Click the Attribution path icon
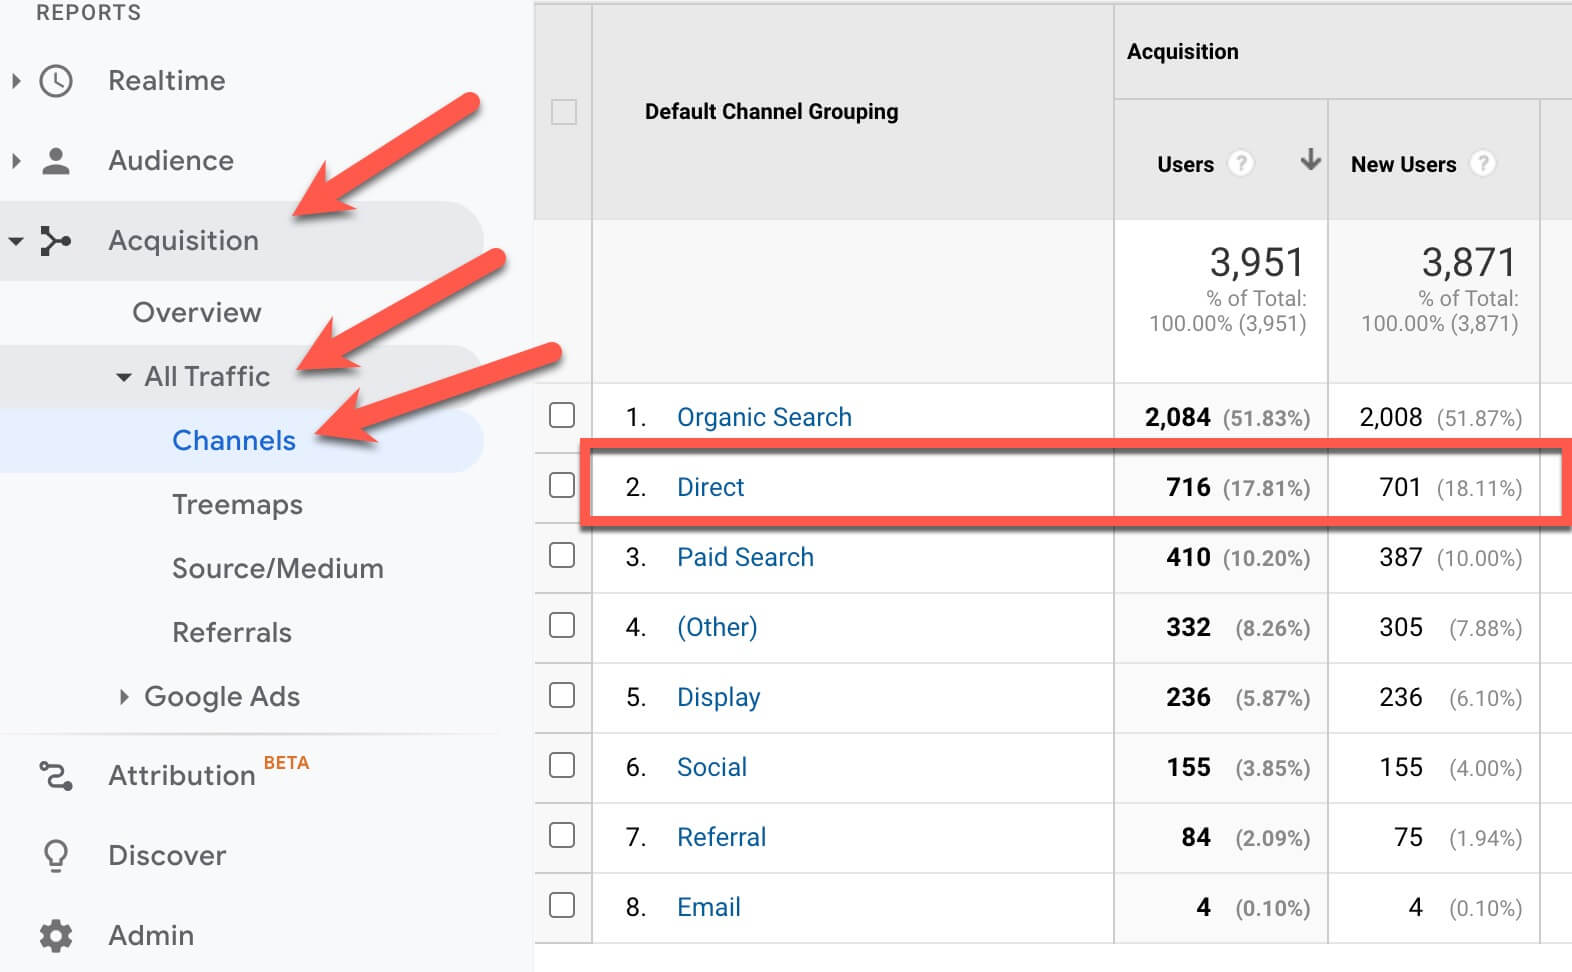This screenshot has height=972, width=1572. [56, 776]
